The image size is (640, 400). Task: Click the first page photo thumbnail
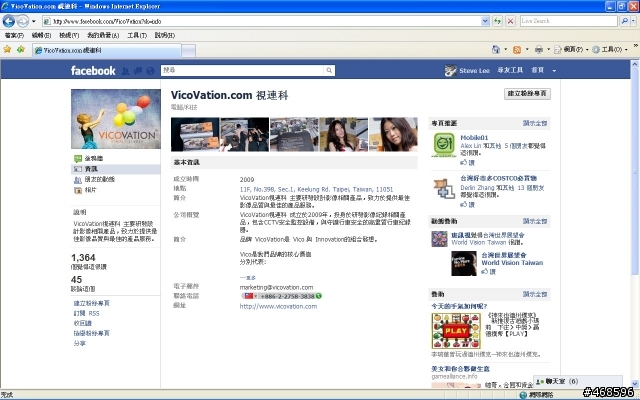coord(195,135)
